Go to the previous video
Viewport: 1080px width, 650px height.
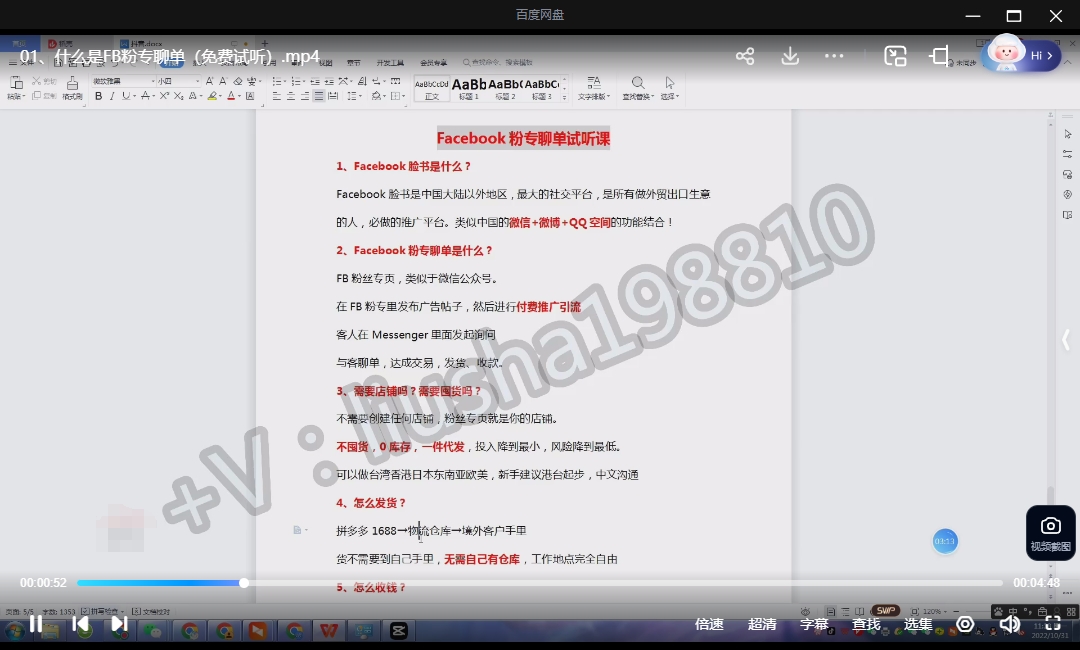[81, 624]
